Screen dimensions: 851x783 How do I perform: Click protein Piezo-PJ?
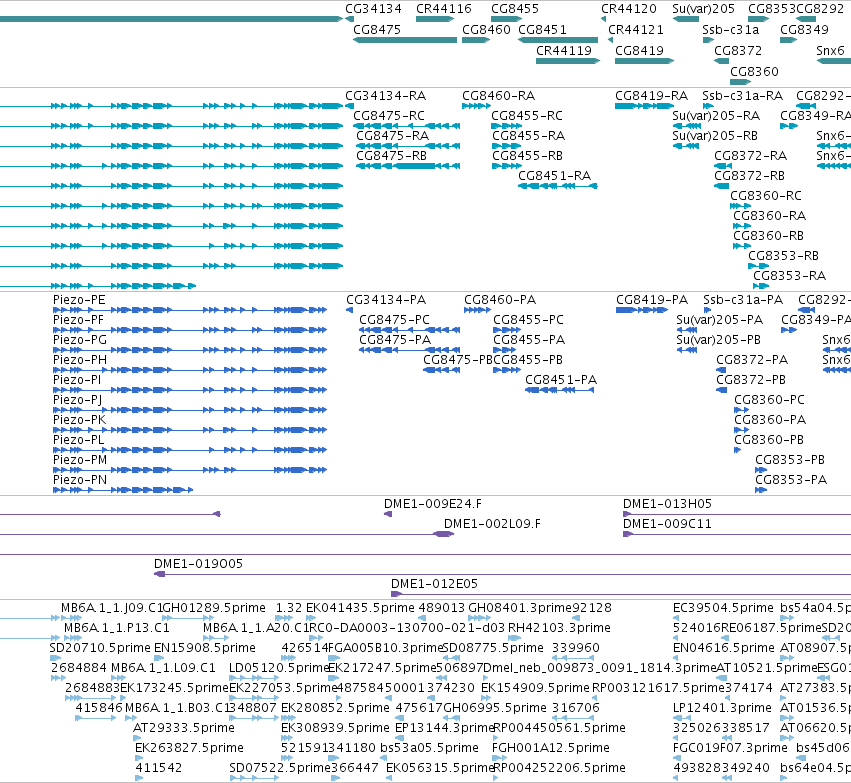(x=78, y=400)
